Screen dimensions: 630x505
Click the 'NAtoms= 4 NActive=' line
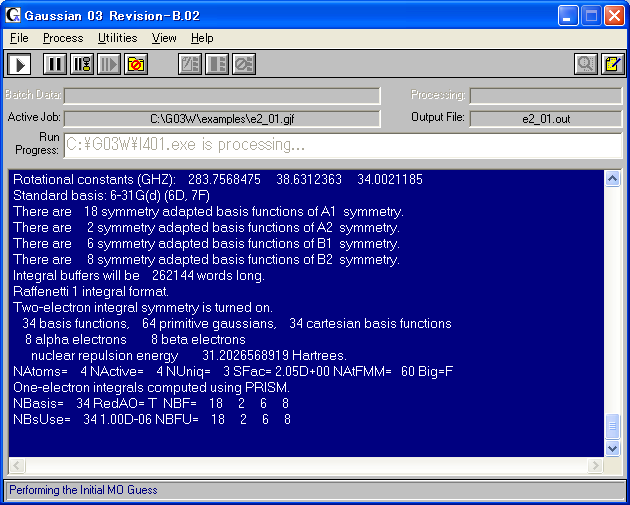[233, 372]
